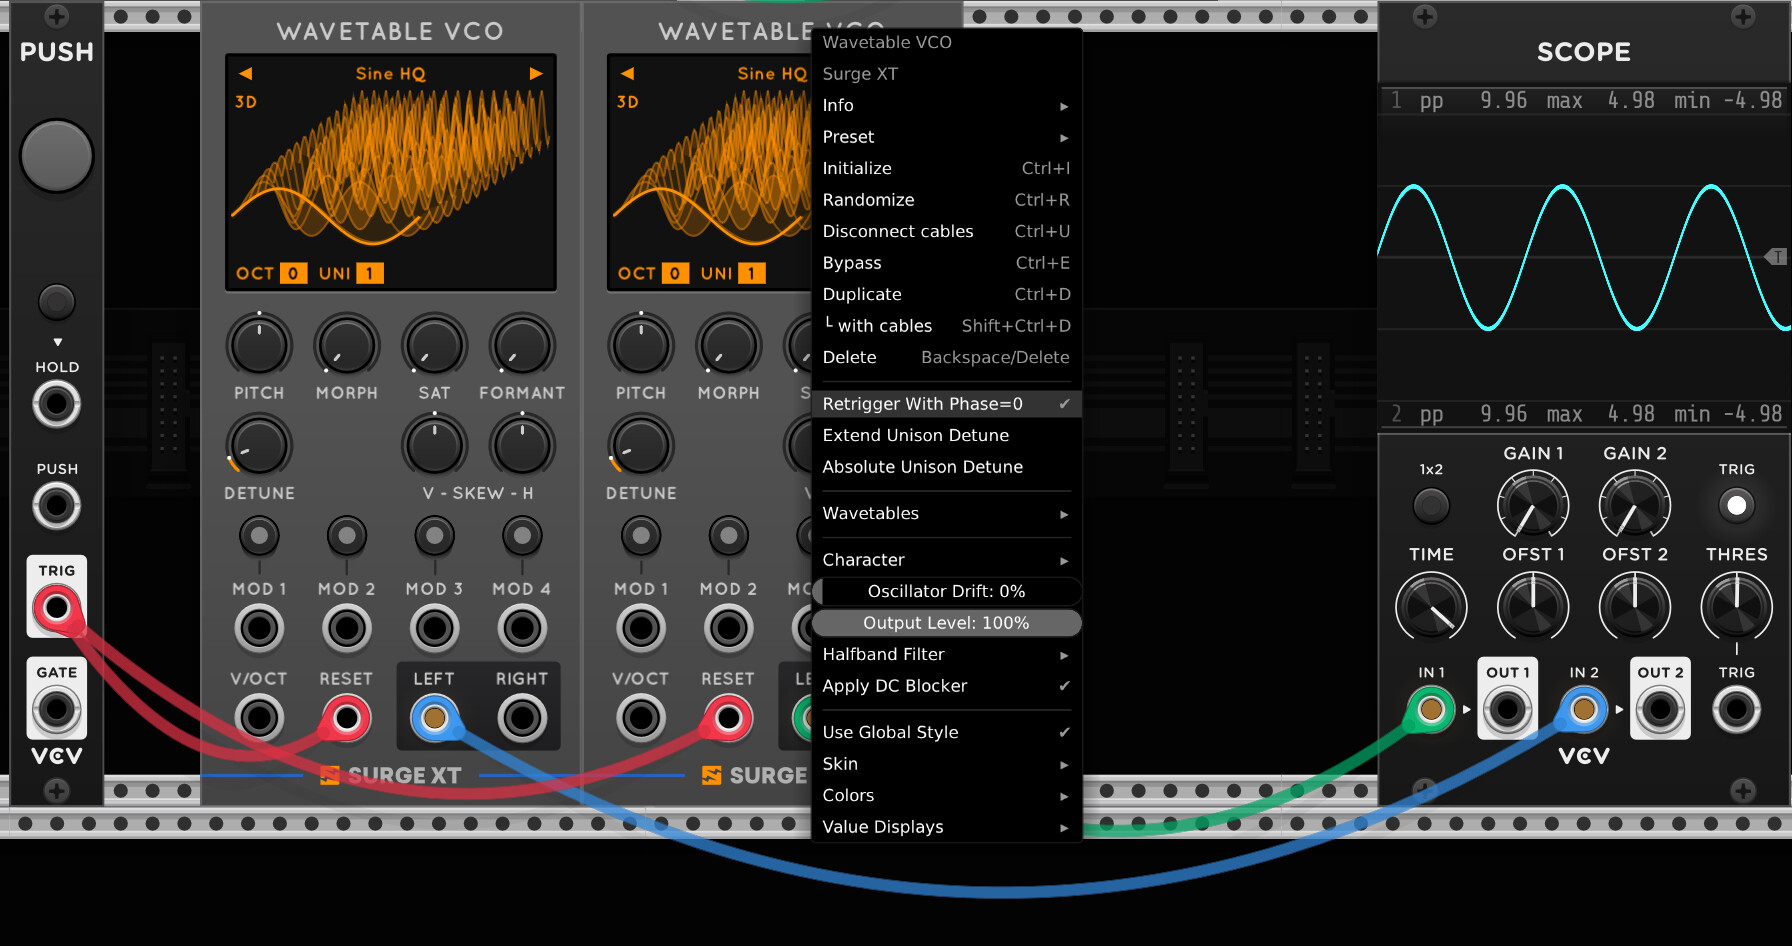The image size is (1792, 946).
Task: Expand the Value Displays submenu
Action: tap(946, 827)
